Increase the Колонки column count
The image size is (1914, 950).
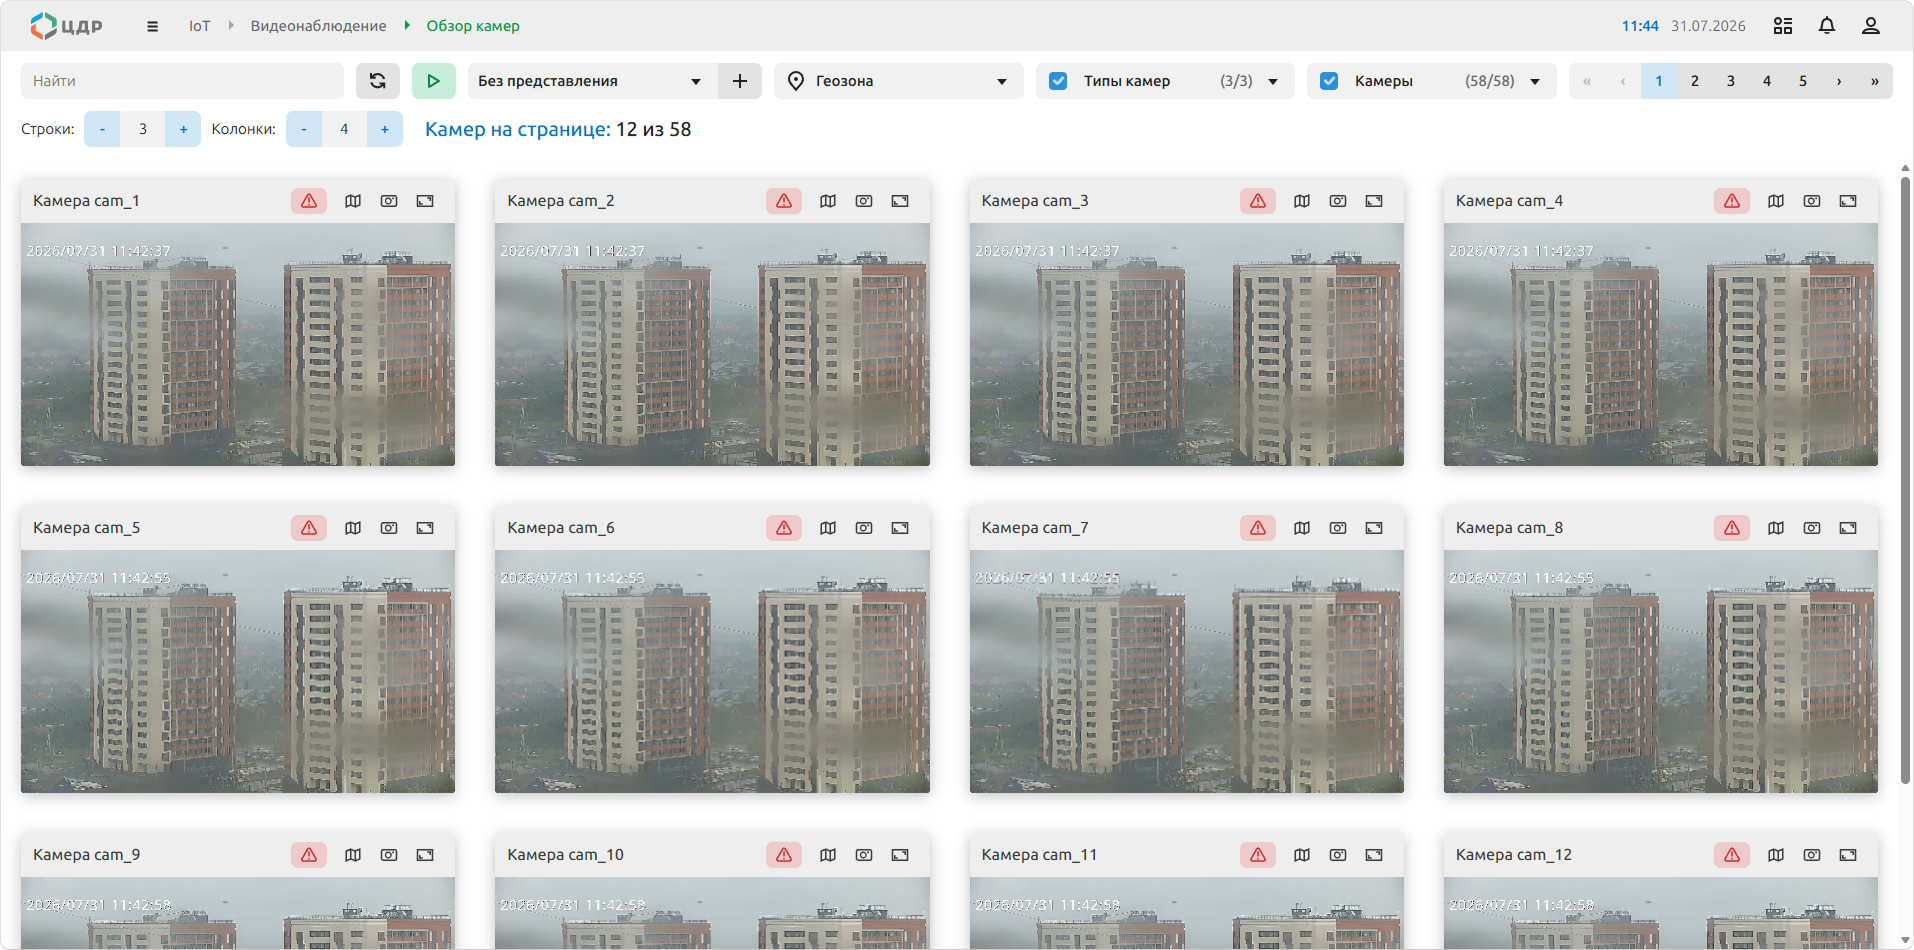(x=385, y=129)
